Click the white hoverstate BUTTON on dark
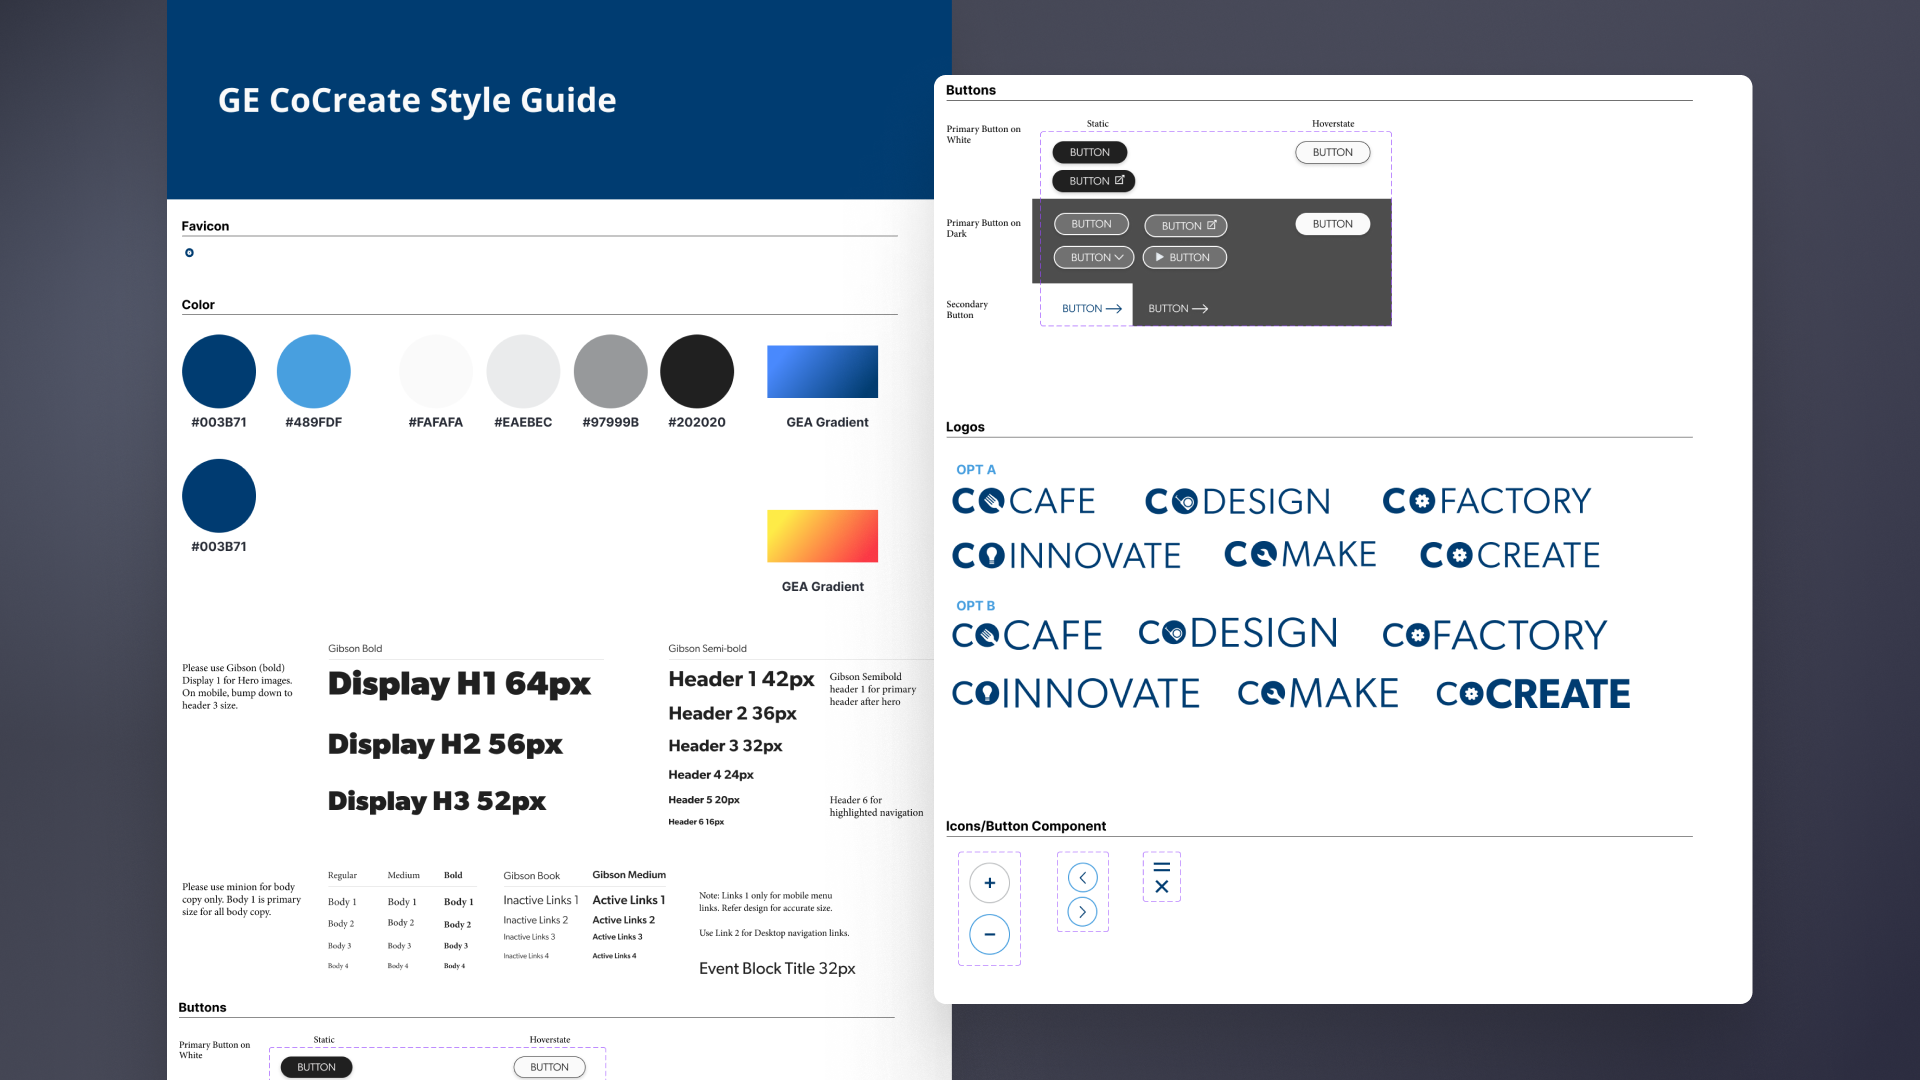Screen dimensions: 1920x1080 click(x=1333, y=224)
